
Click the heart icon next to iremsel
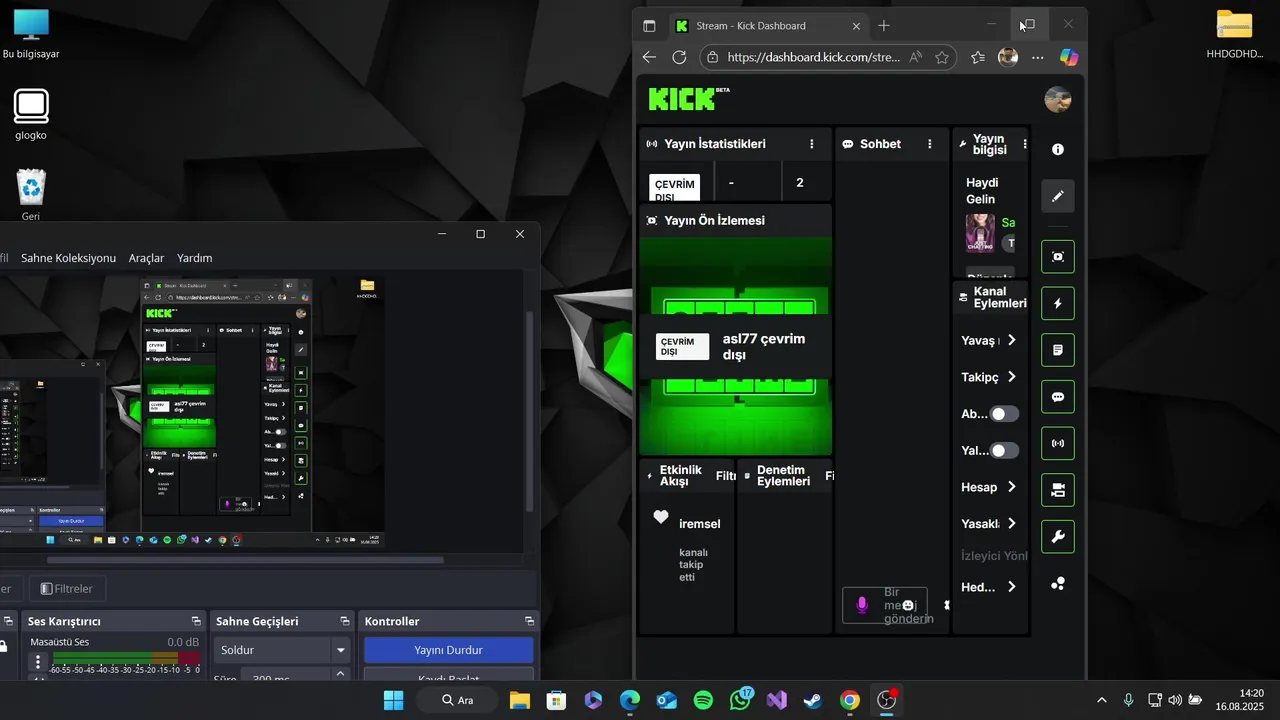(x=660, y=517)
